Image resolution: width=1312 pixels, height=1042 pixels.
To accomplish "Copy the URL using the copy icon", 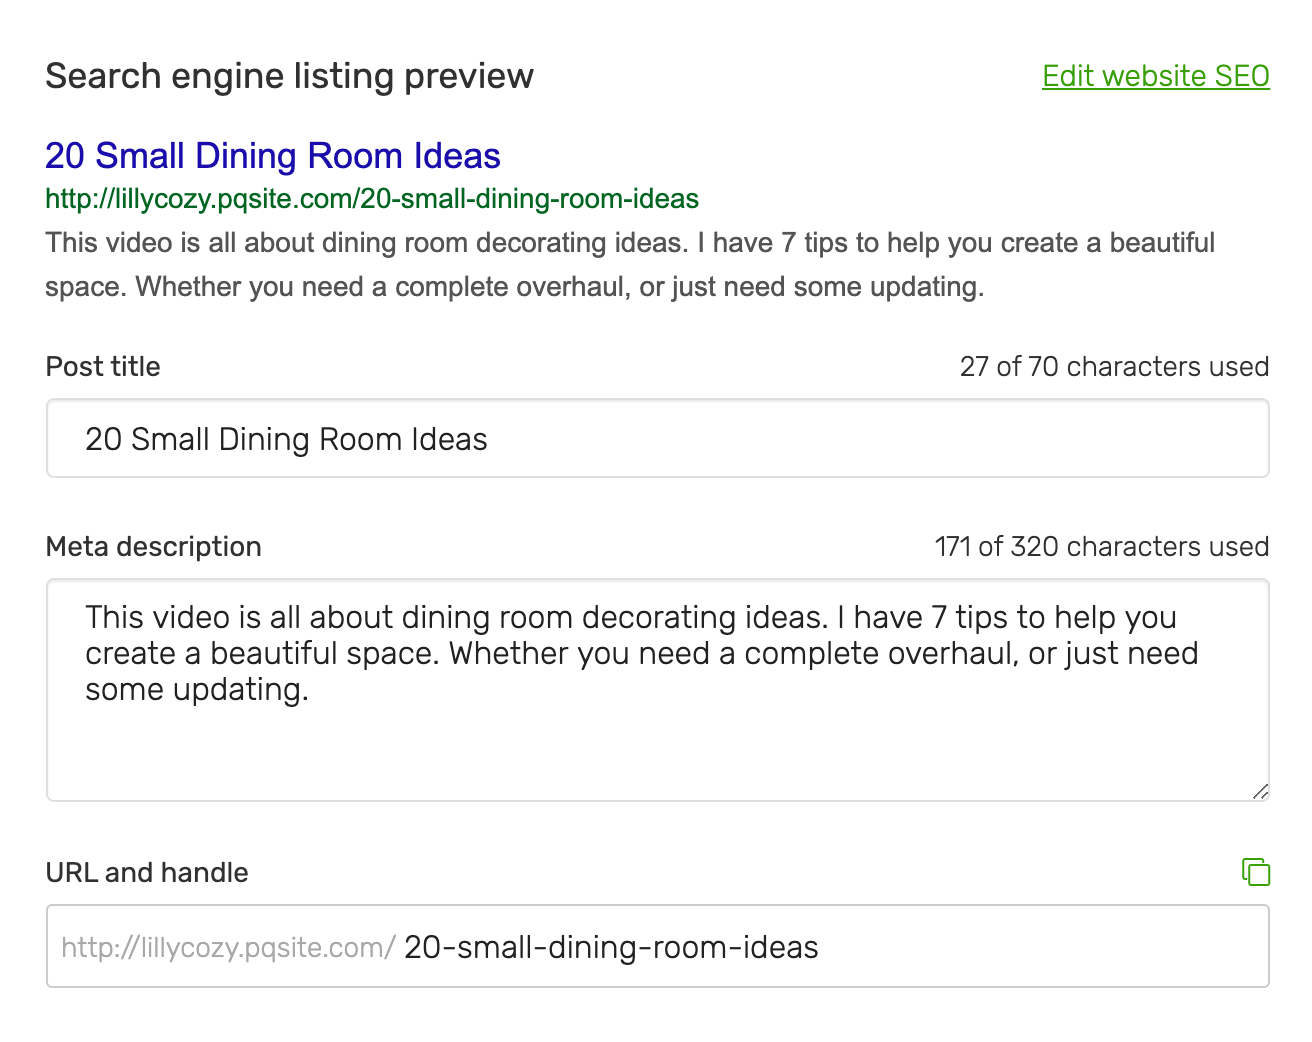I will [1256, 872].
